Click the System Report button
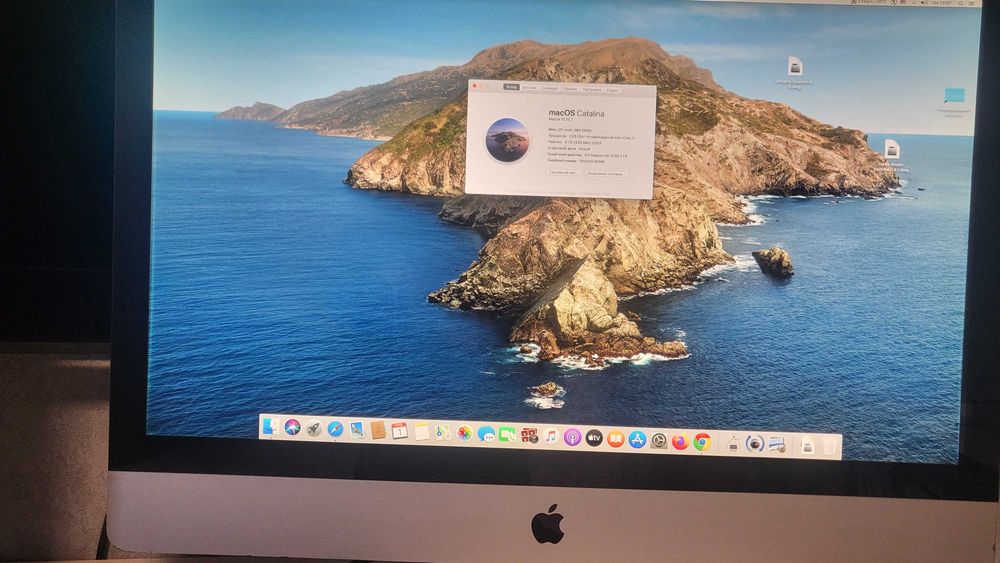Screen dimensions: 1000x563 pos(564,173)
